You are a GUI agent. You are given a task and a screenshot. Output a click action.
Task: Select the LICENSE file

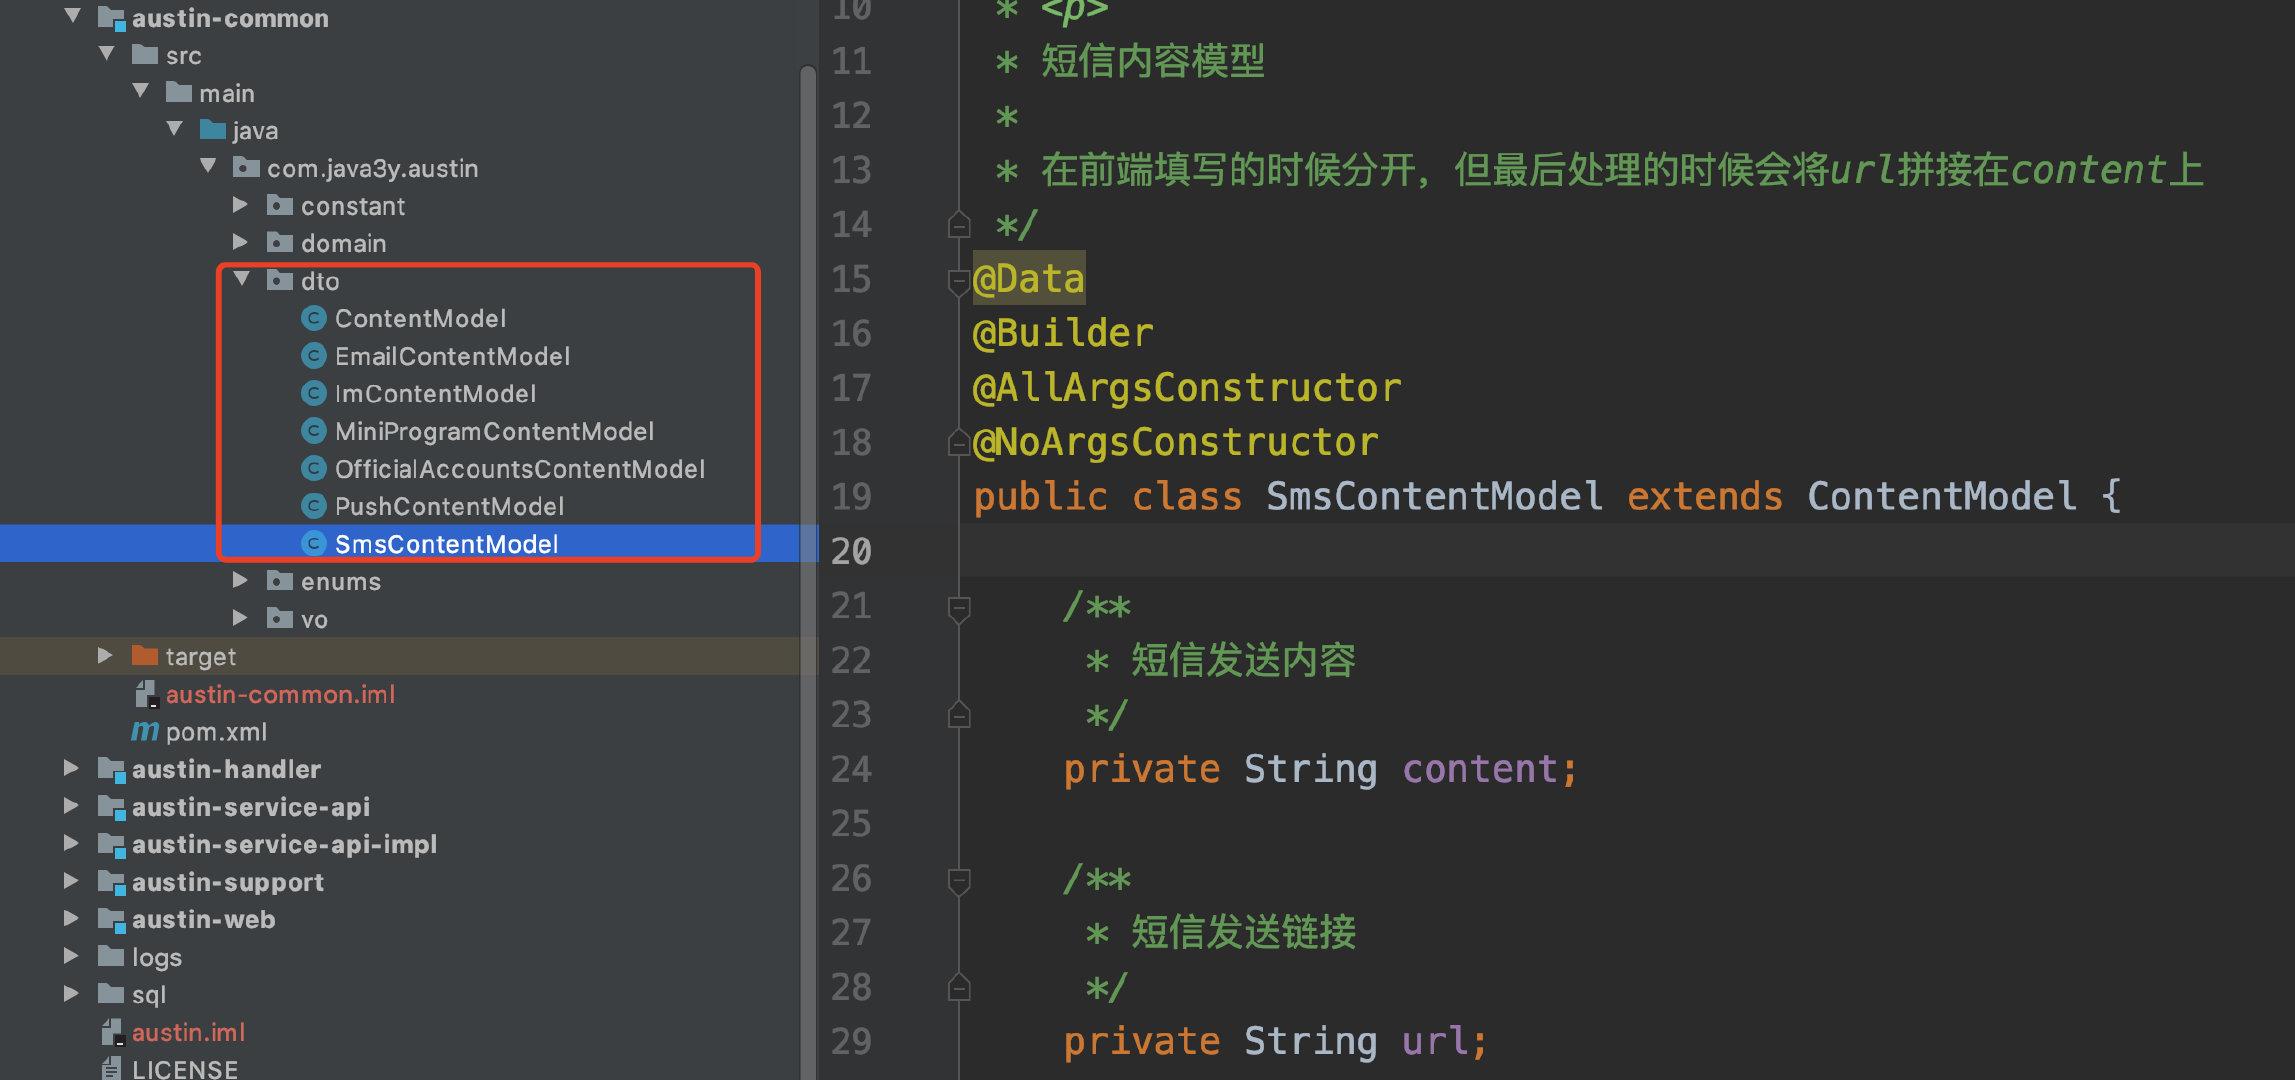pyautogui.click(x=184, y=1069)
